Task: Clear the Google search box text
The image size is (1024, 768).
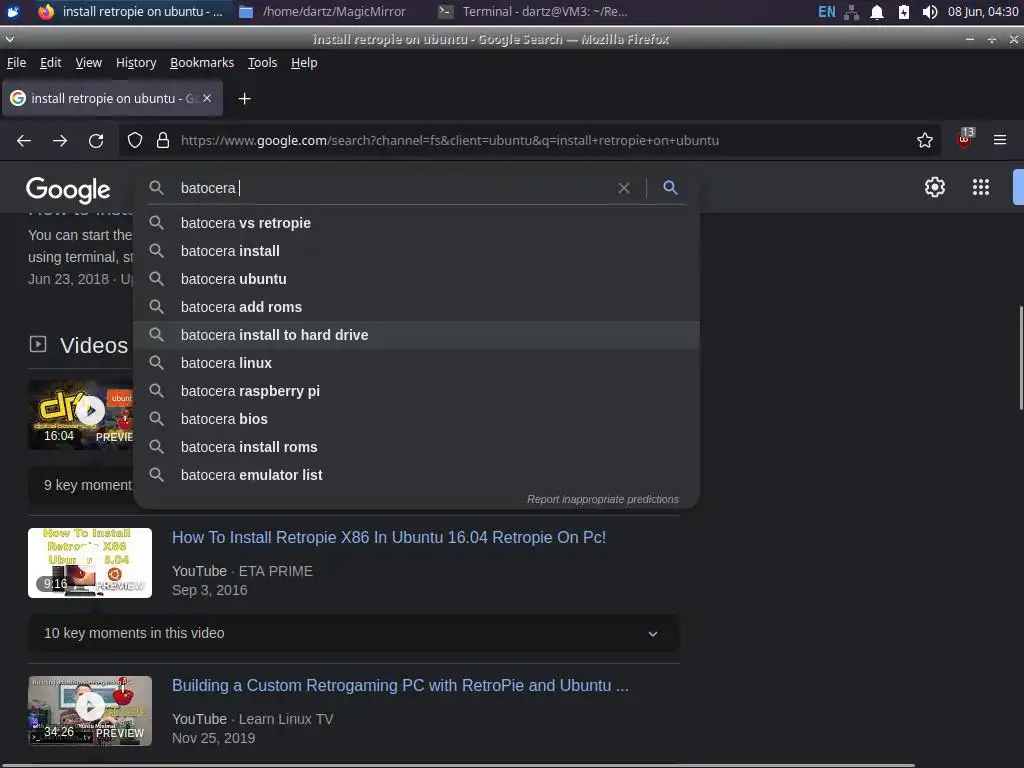Action: (x=624, y=188)
